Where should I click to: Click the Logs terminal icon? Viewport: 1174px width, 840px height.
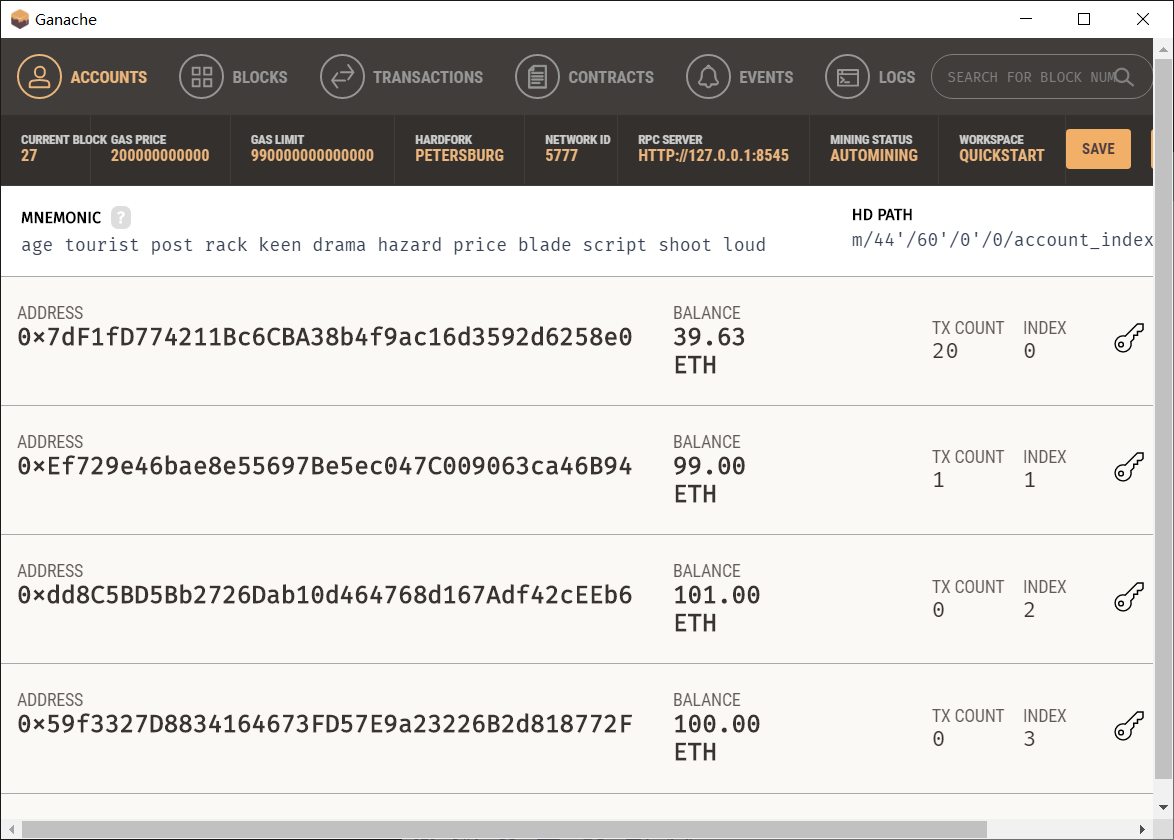847,77
